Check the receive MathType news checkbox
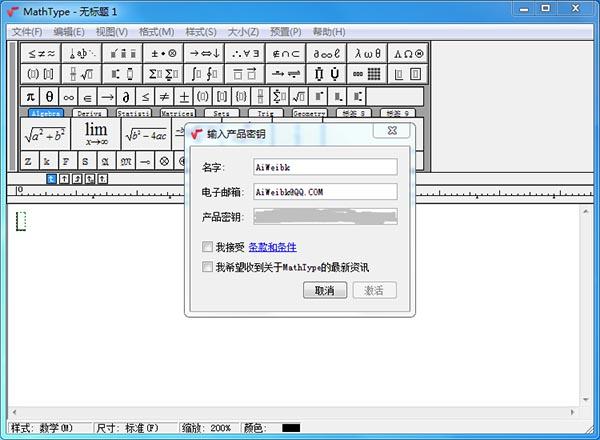600x440 pixels. [x=207, y=267]
